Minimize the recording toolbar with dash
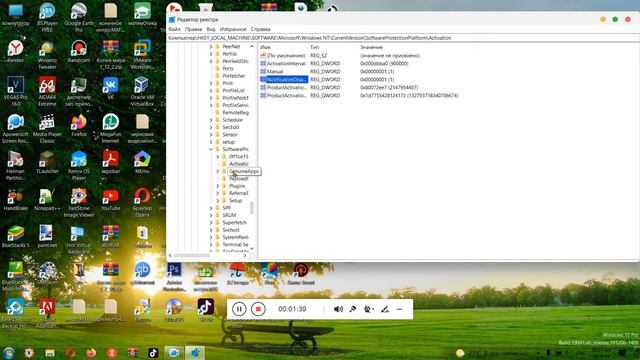 pos(400,309)
